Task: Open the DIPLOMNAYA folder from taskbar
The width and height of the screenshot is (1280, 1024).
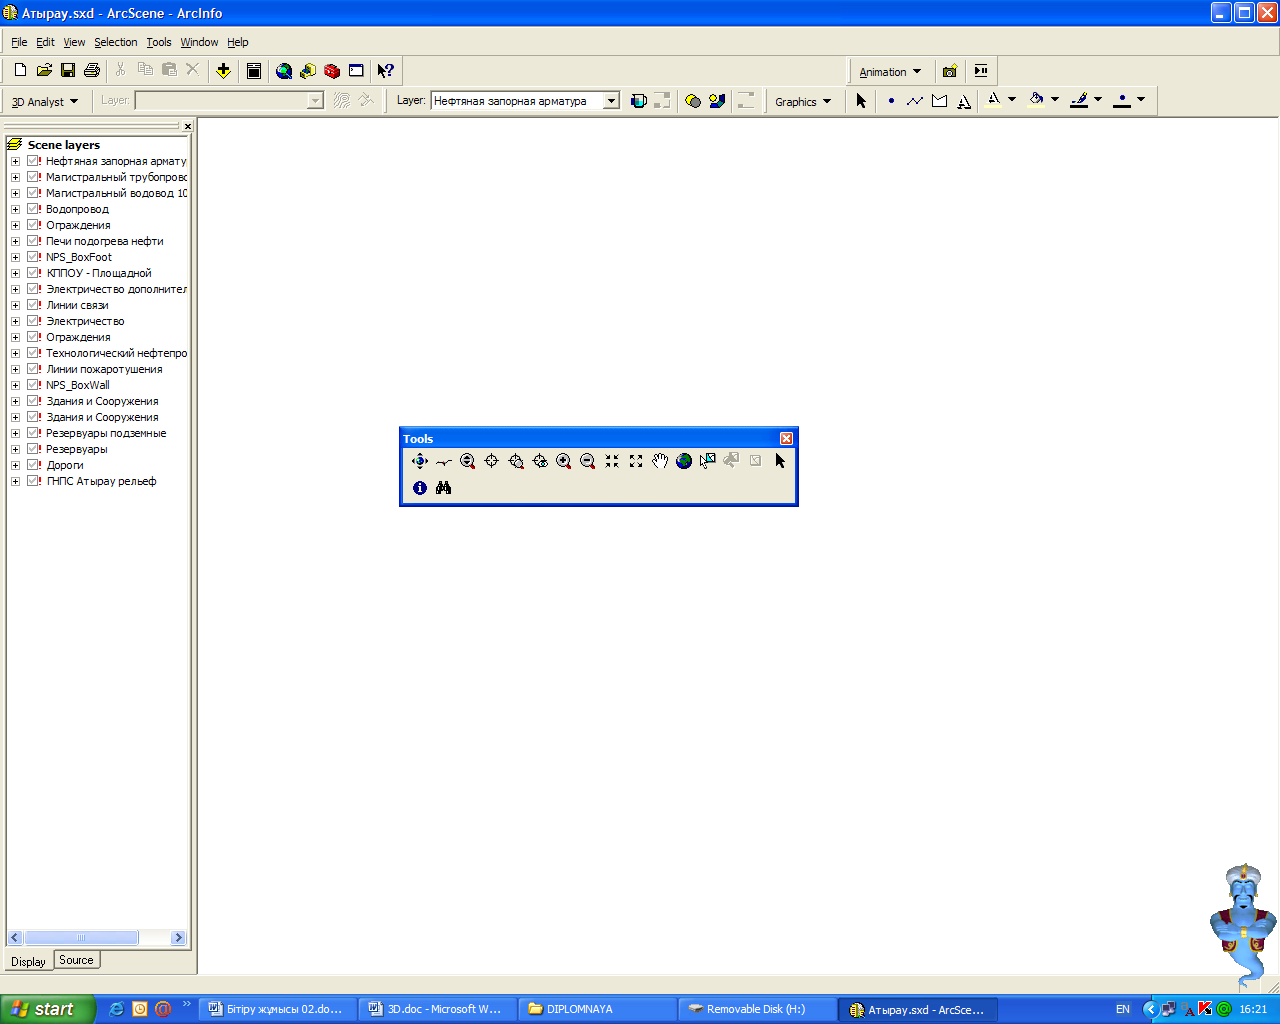Action: click(x=597, y=1009)
